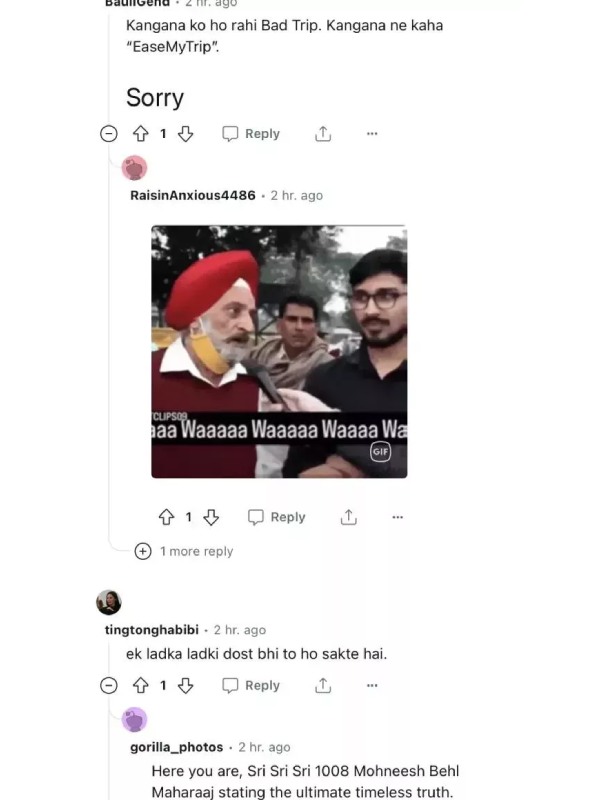Collapse tingtonghabibi's comment thread
Image resolution: width=600 pixels, height=800 pixels.
click(x=109, y=685)
